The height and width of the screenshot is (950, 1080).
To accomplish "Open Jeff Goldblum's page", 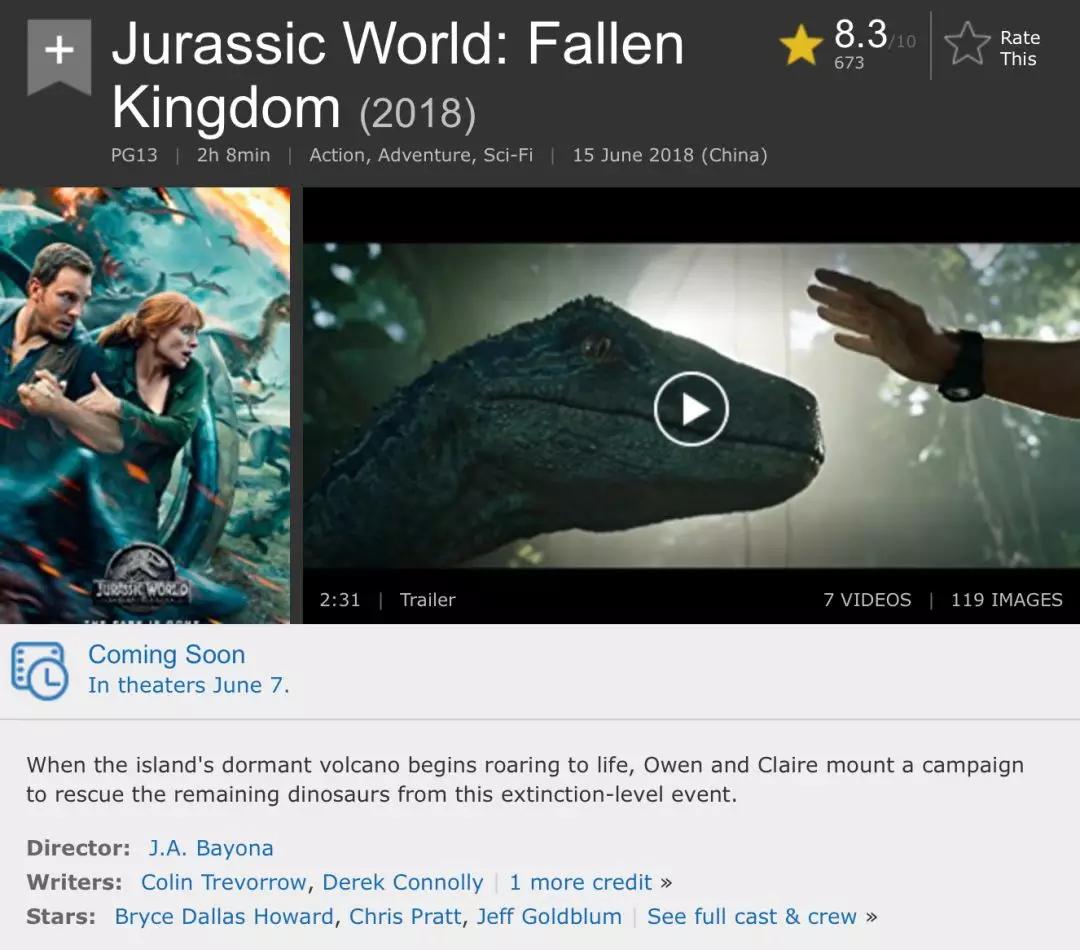I will tap(549, 917).
